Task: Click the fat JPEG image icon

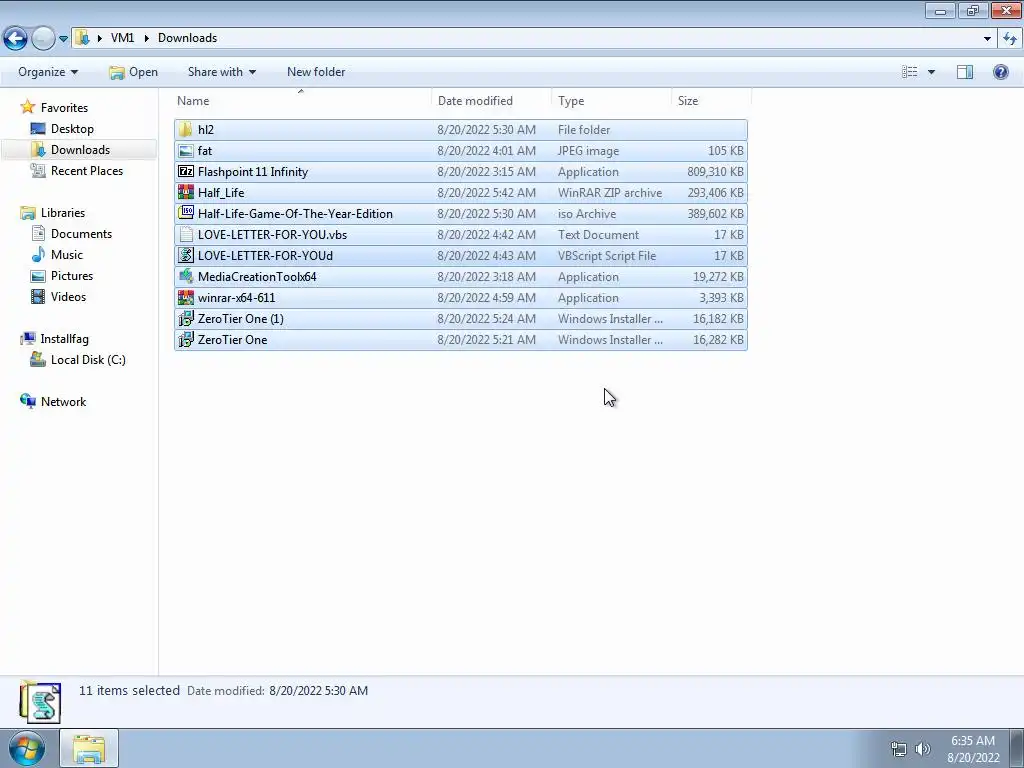Action: coord(186,151)
